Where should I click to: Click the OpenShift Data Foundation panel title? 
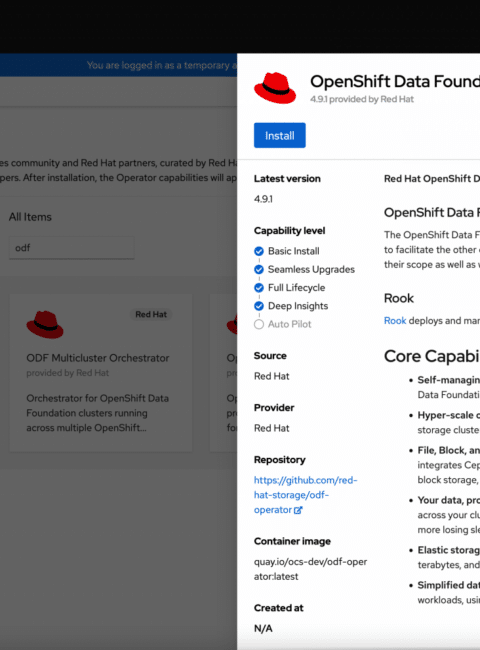click(395, 81)
